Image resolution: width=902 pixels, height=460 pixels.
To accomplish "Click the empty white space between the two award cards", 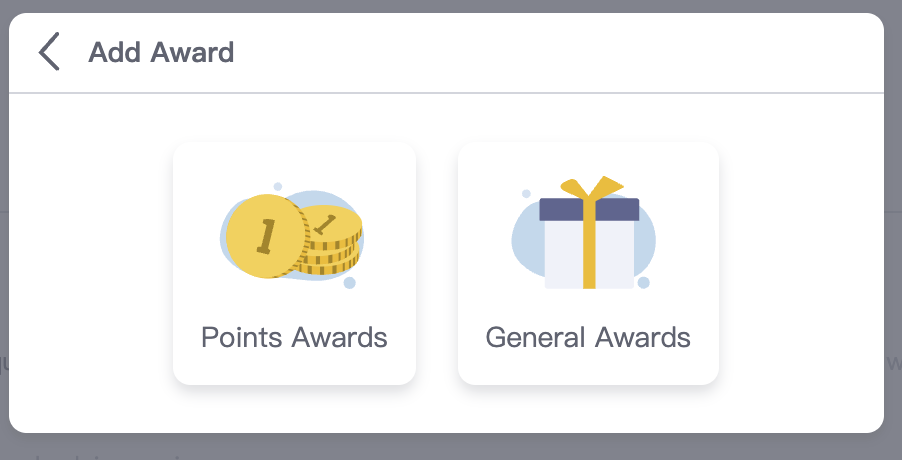I will point(437,263).
